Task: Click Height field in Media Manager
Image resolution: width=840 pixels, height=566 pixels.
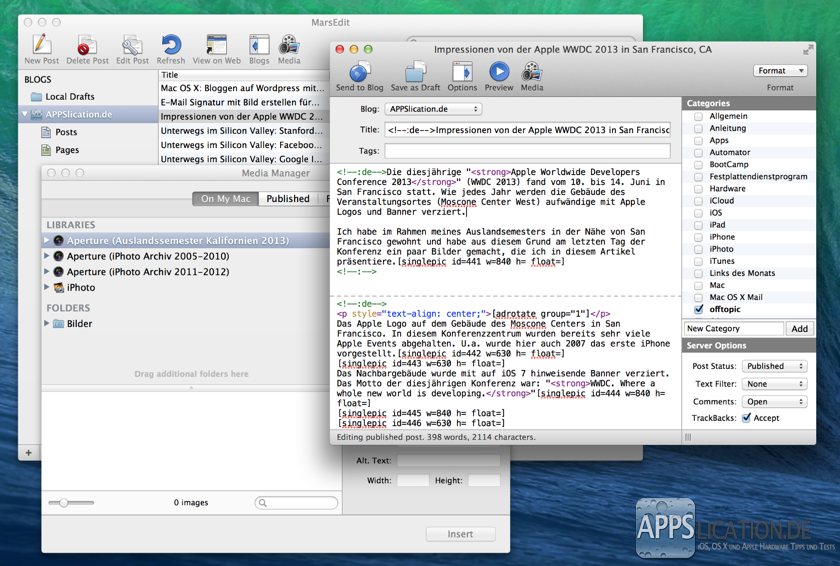Action: click(484, 480)
